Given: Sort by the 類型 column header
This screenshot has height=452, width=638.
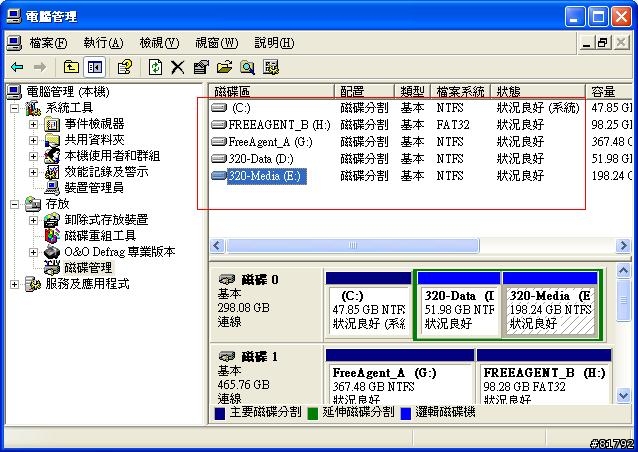Looking at the screenshot, I should tap(412, 91).
